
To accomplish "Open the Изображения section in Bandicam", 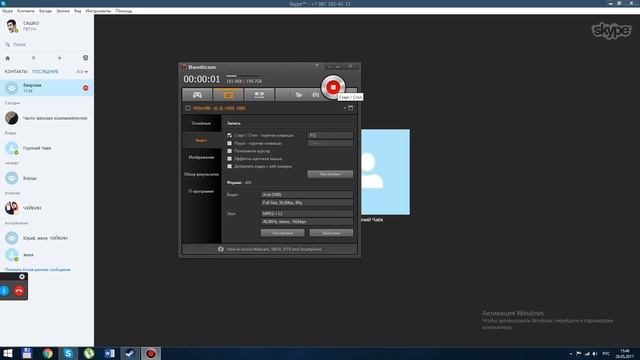I will pos(201,157).
